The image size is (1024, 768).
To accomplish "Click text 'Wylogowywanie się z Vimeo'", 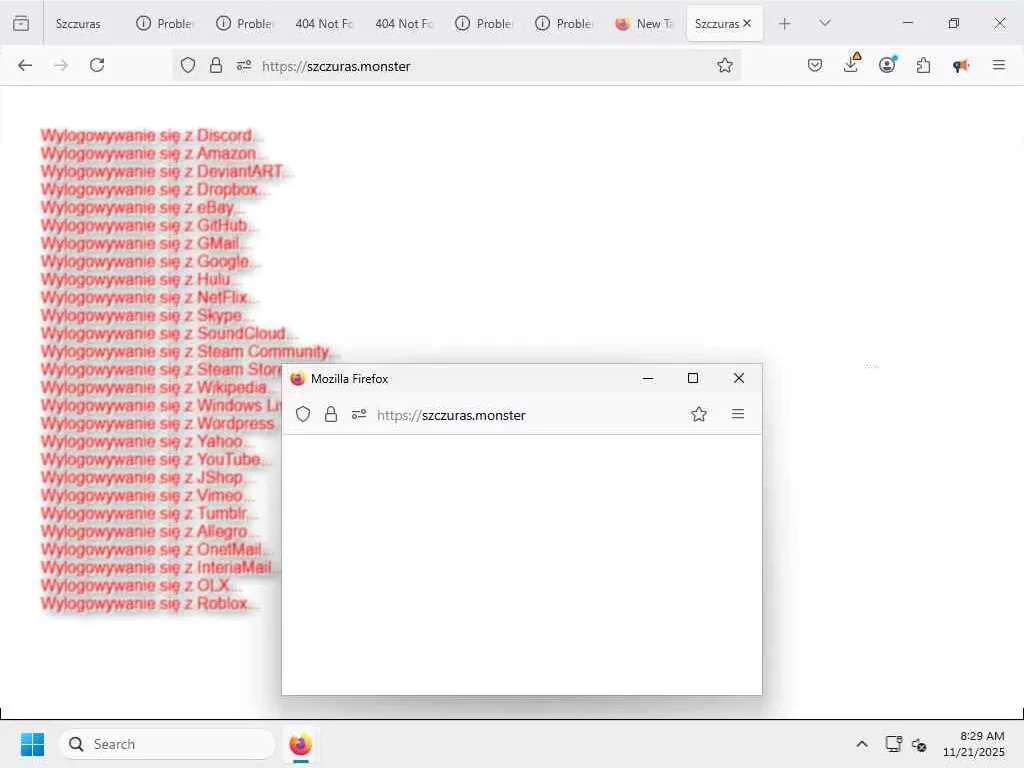I will tap(141, 496).
